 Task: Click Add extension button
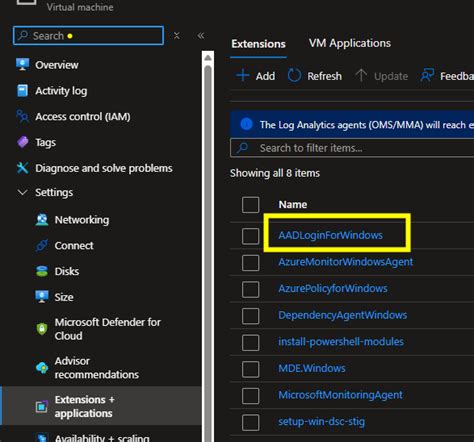256,76
